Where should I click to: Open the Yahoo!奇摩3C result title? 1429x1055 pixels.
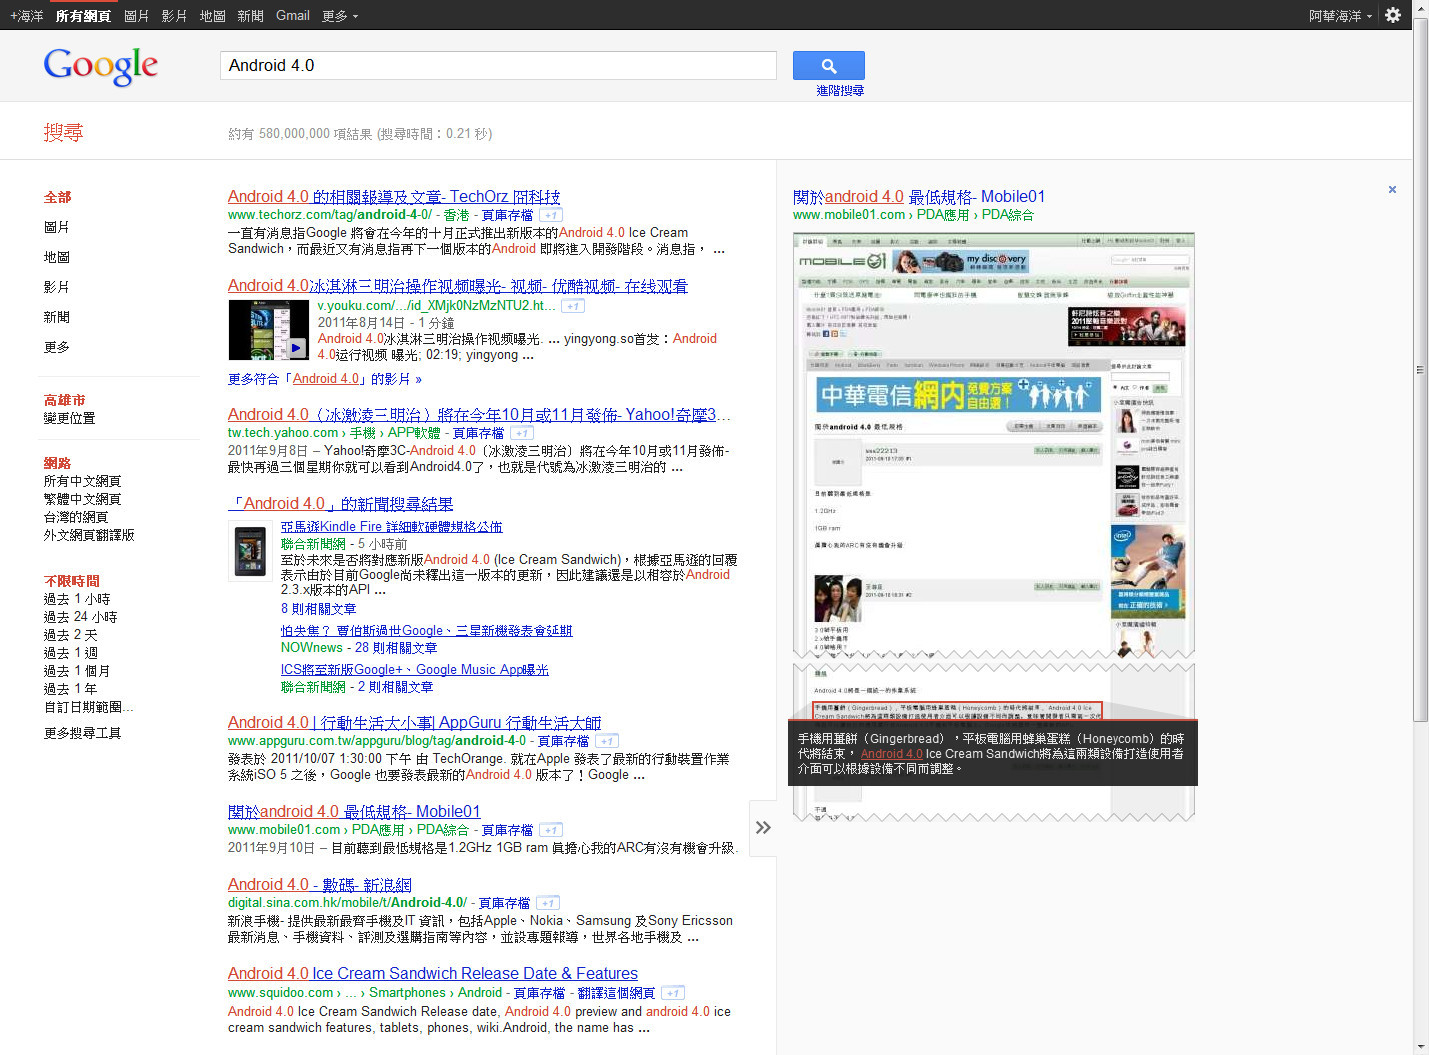click(x=479, y=415)
